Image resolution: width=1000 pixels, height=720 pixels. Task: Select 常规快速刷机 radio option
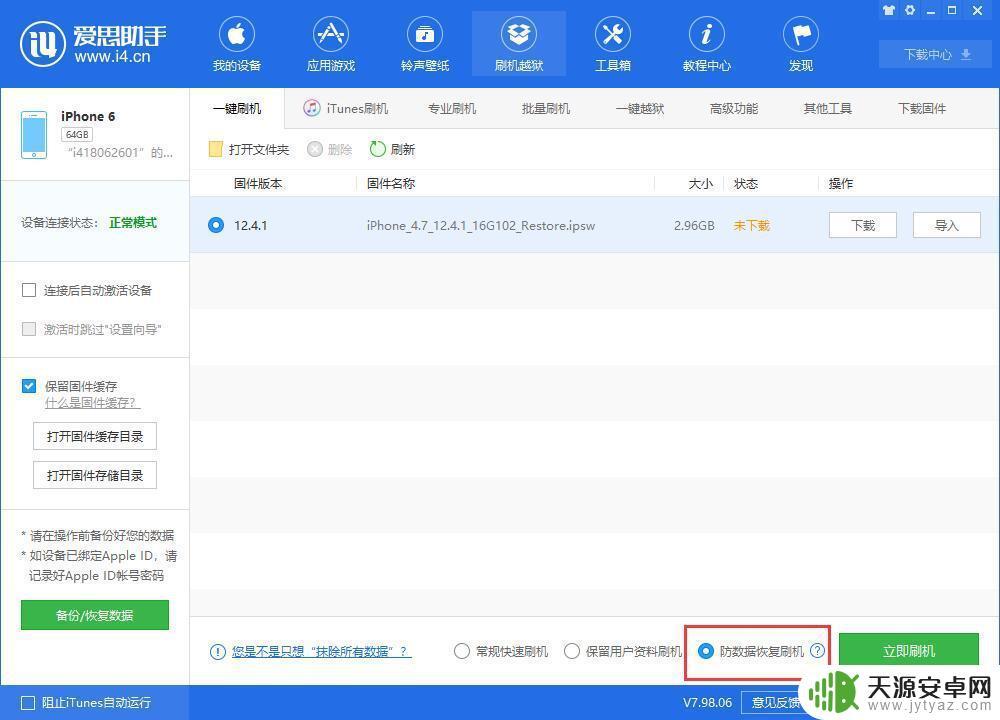(x=461, y=651)
